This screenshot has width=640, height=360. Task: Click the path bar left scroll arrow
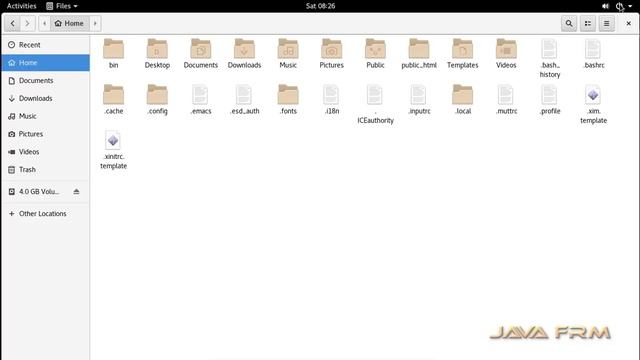click(44, 24)
